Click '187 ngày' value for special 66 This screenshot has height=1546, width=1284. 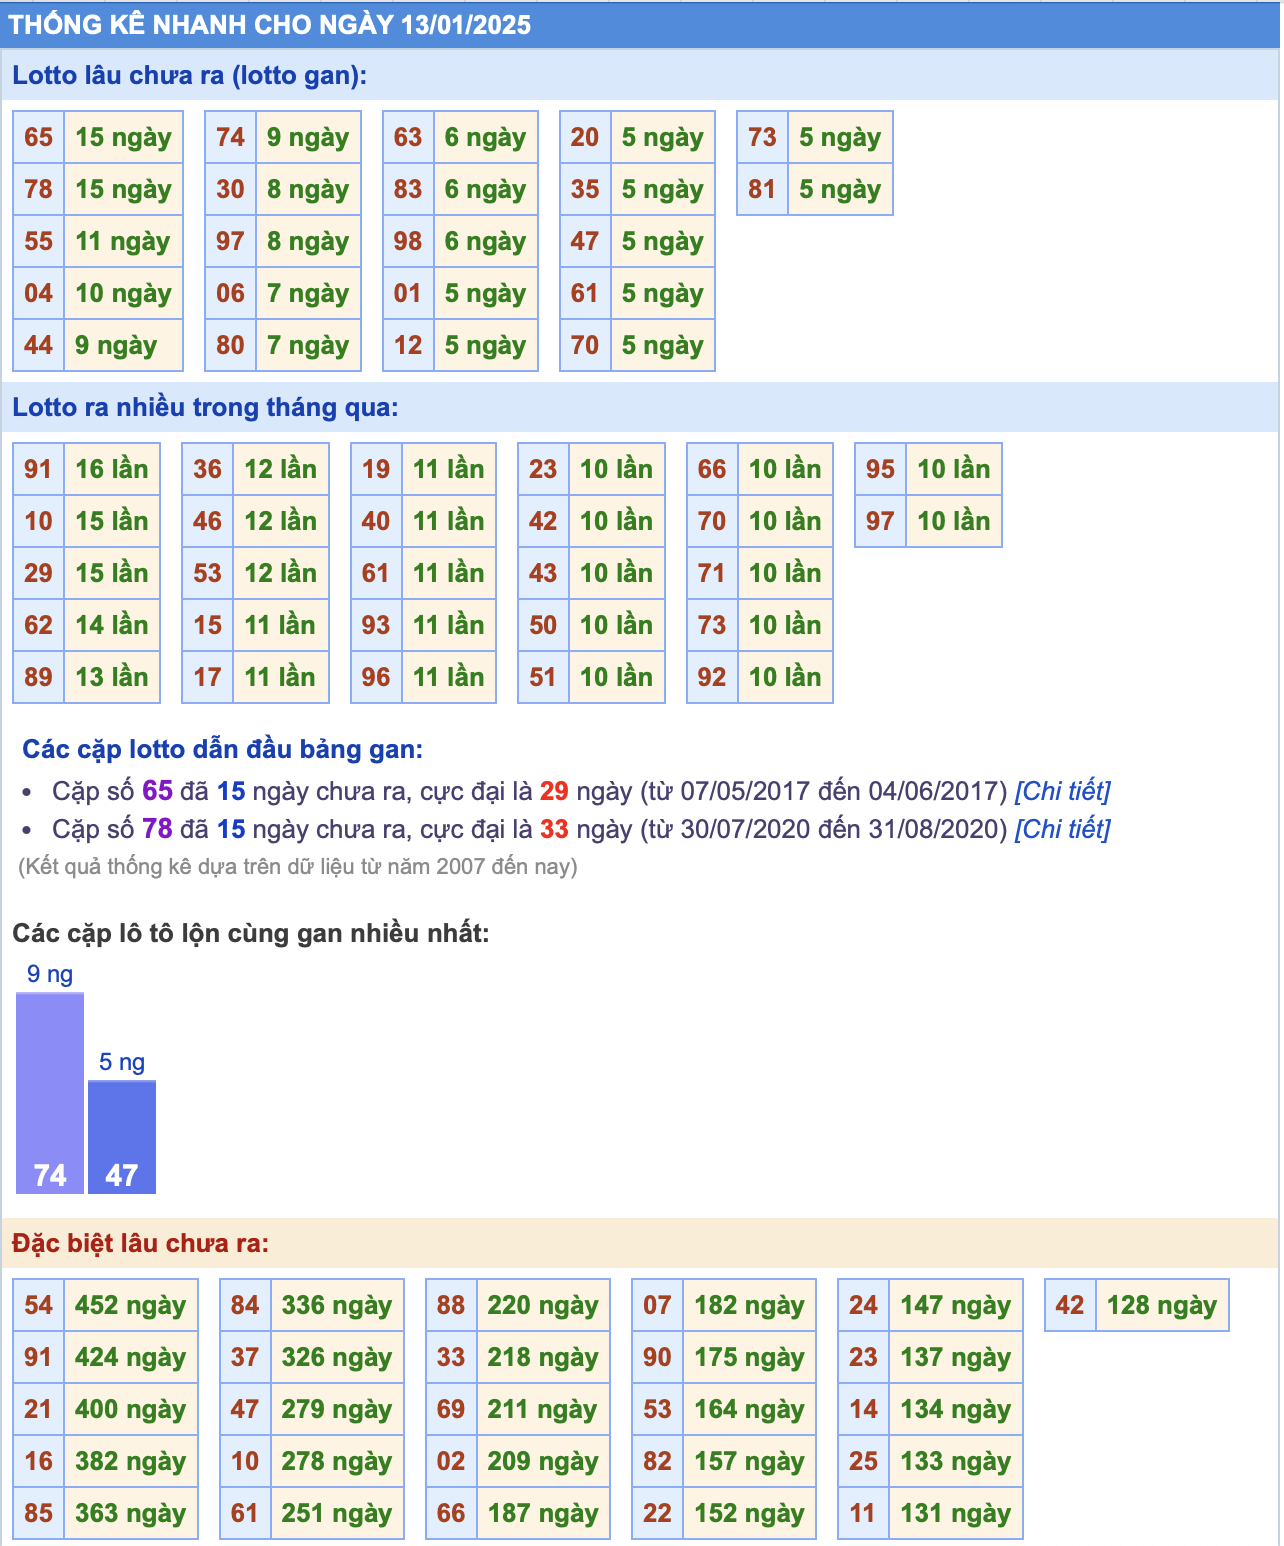tap(543, 1513)
